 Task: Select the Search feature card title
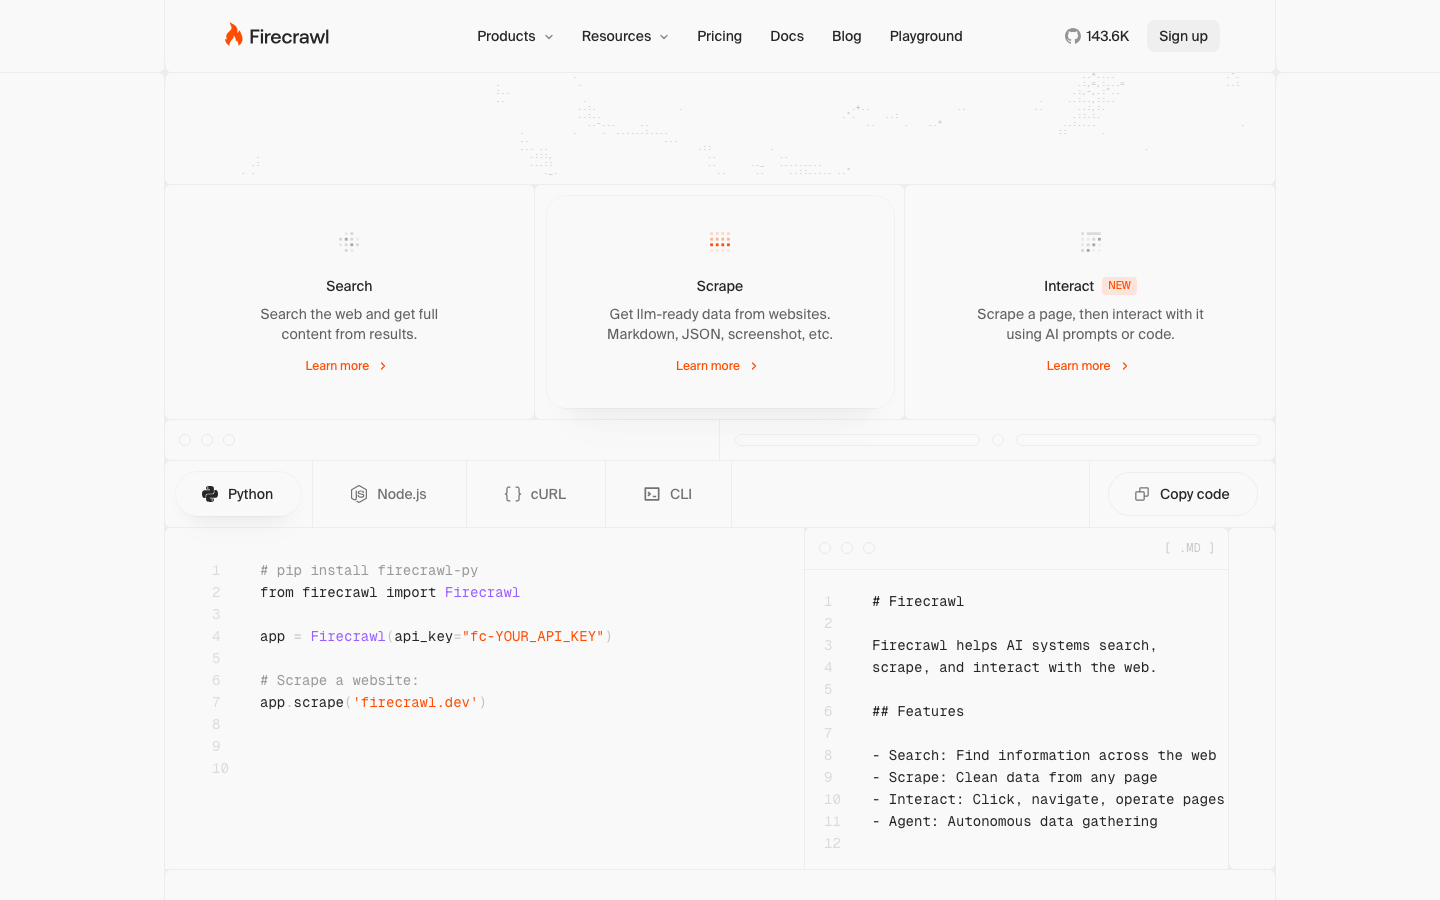click(x=349, y=286)
